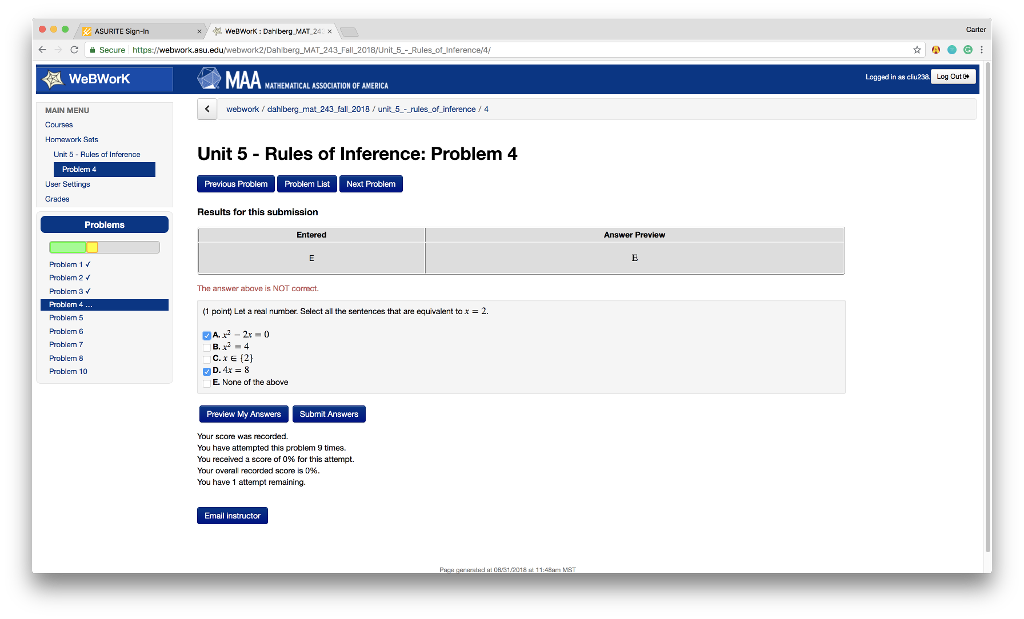Check the 'None of the above' checkbox
Screen dimensions: 1024x619
pyautogui.click(x=206, y=383)
